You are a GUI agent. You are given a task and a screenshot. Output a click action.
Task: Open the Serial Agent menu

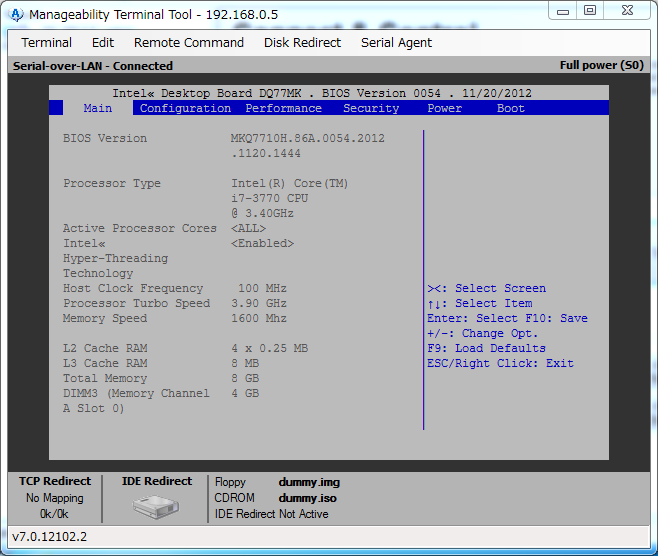click(x=396, y=43)
